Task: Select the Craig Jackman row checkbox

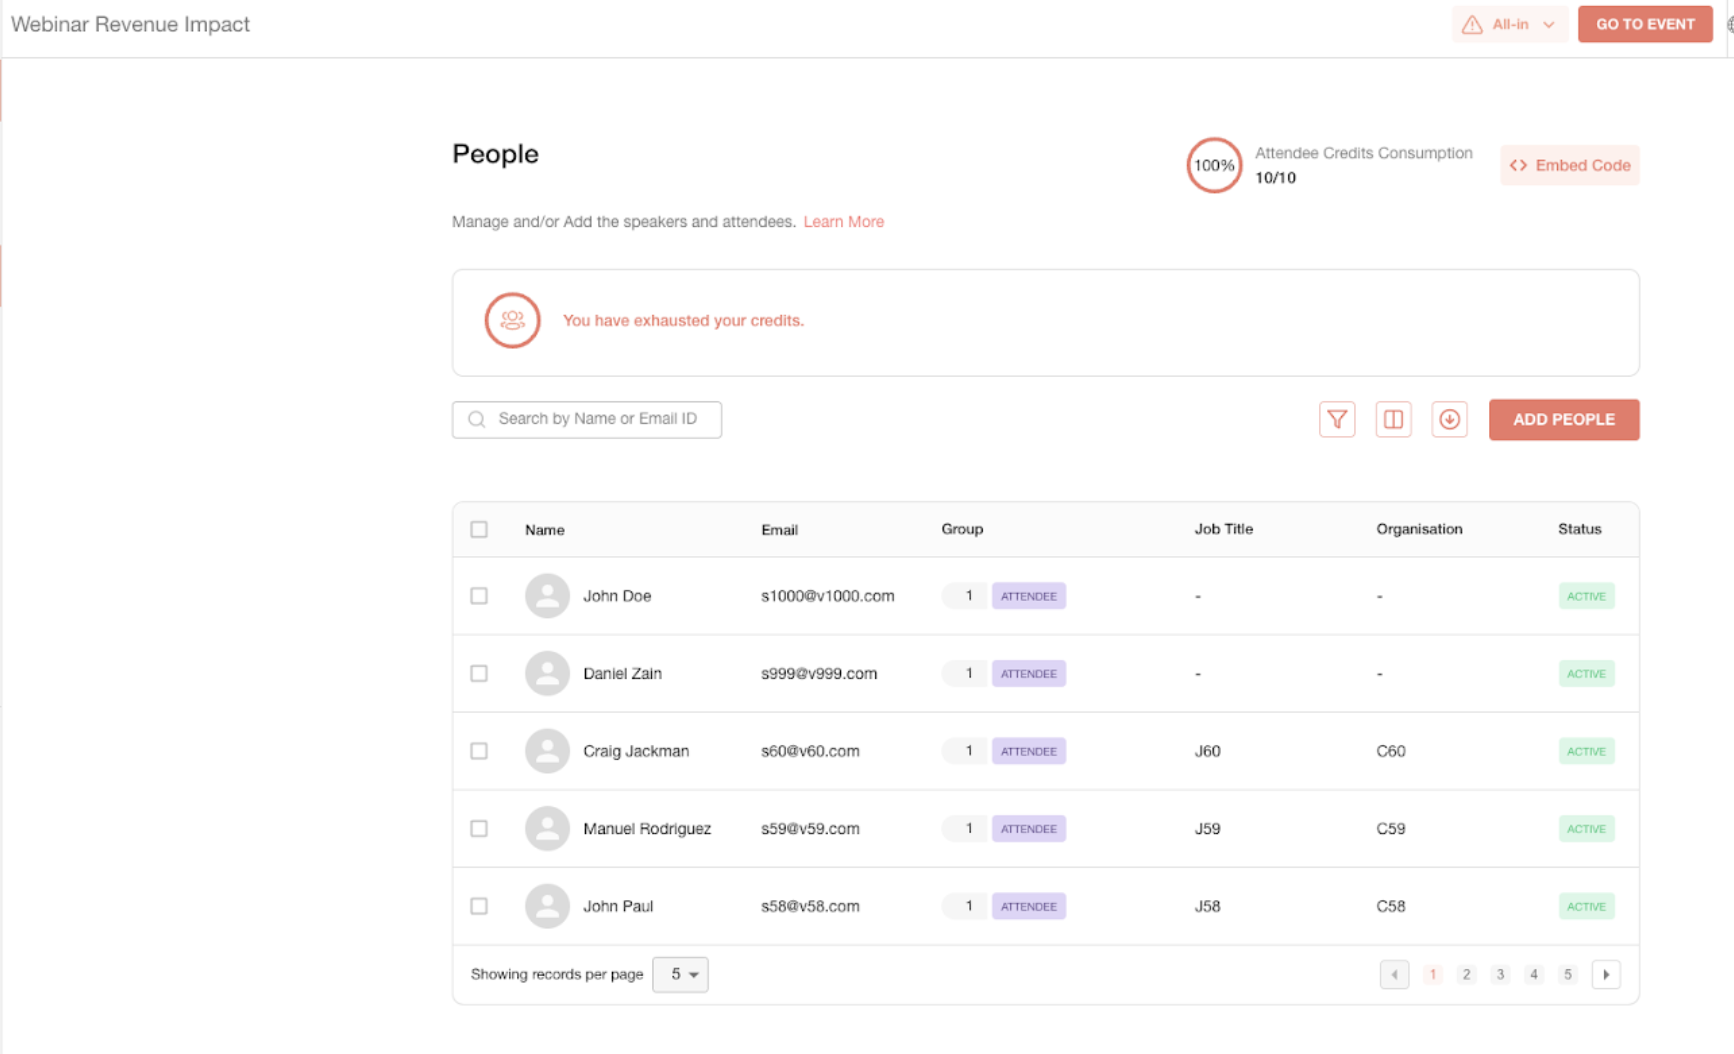Action: click(x=479, y=751)
